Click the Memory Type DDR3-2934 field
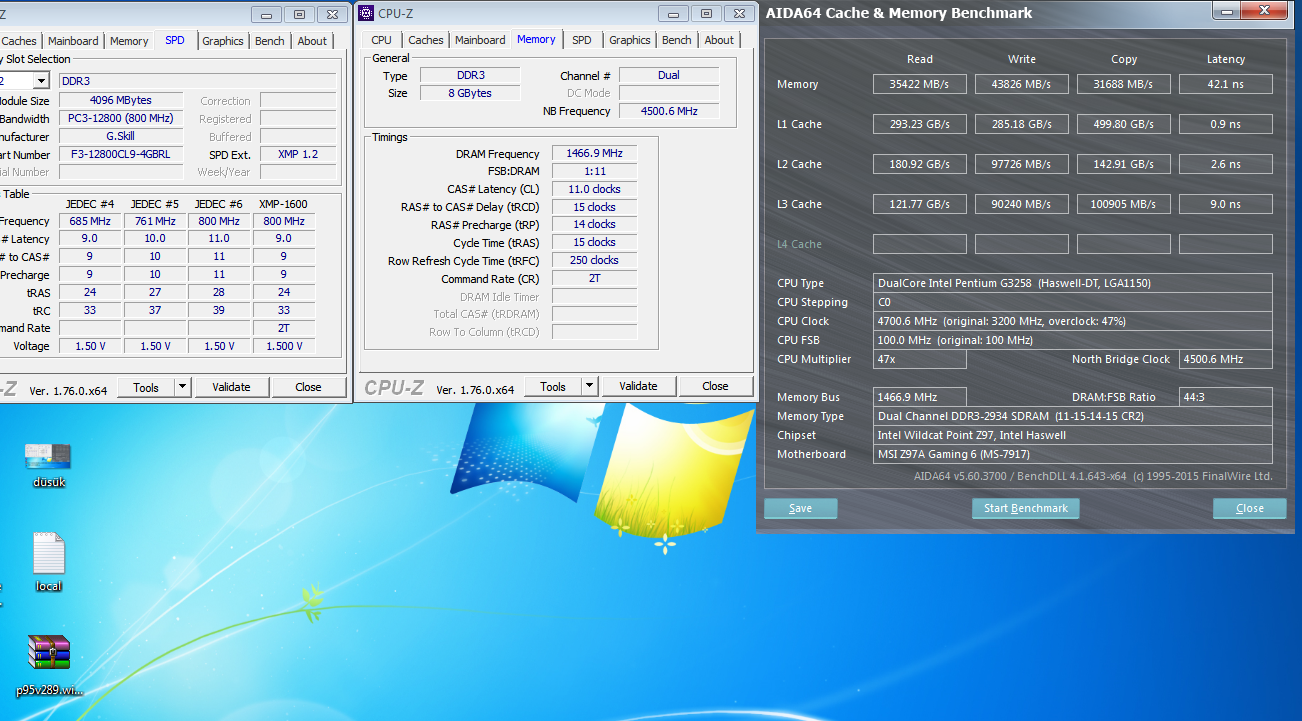 click(x=1073, y=416)
